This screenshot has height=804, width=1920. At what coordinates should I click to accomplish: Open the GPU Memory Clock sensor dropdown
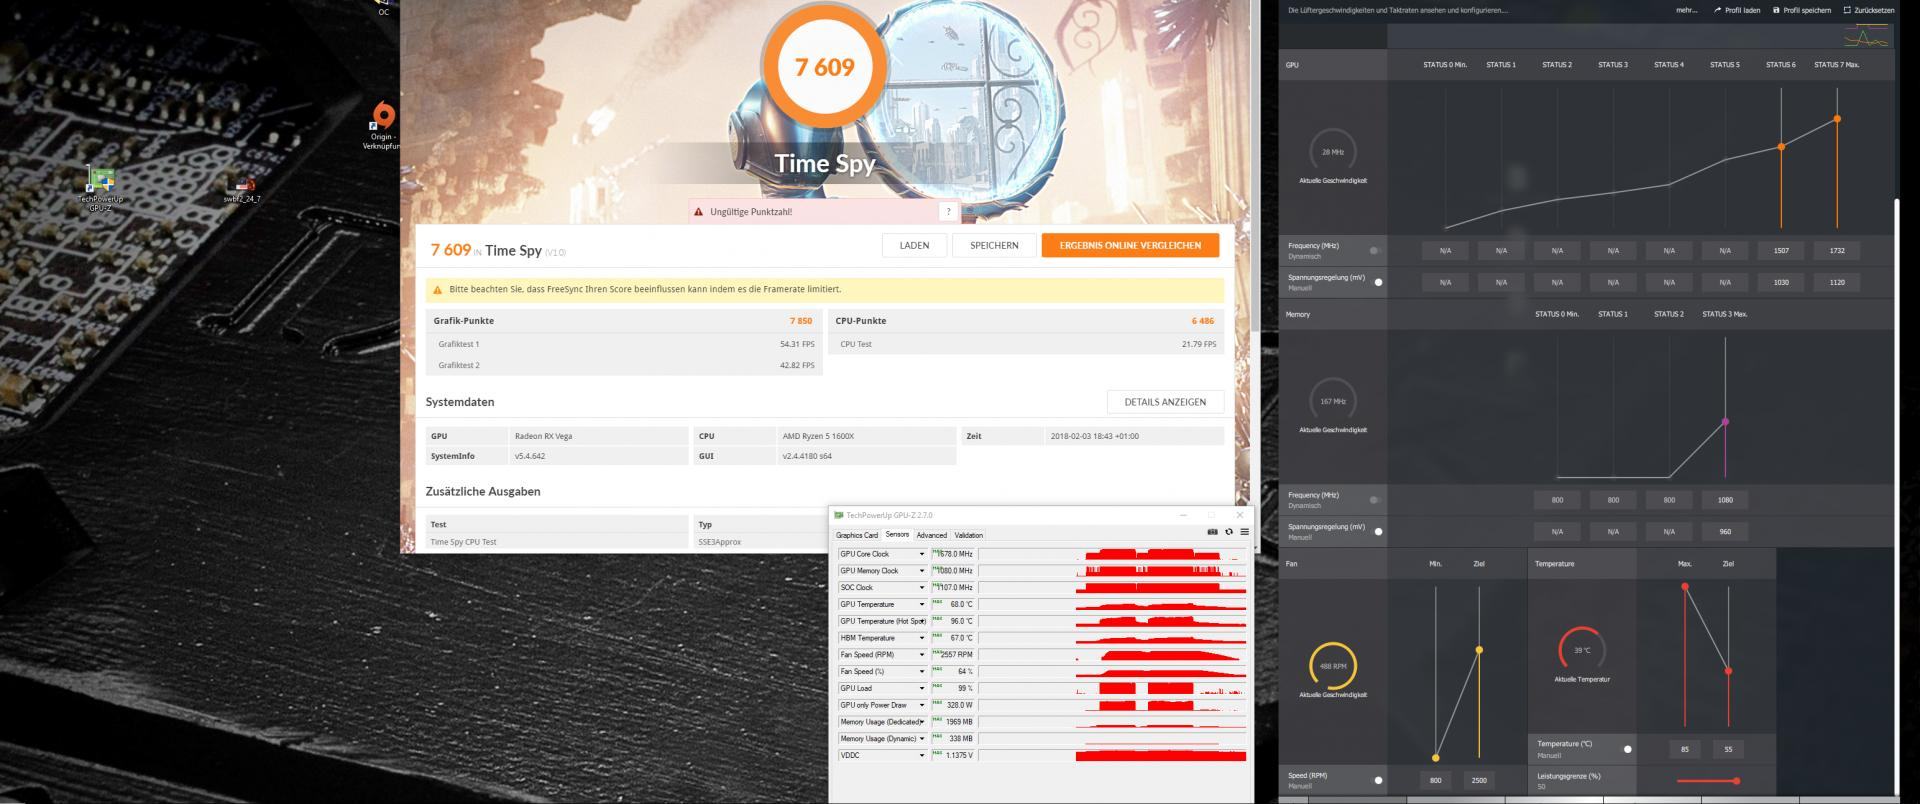click(x=922, y=571)
